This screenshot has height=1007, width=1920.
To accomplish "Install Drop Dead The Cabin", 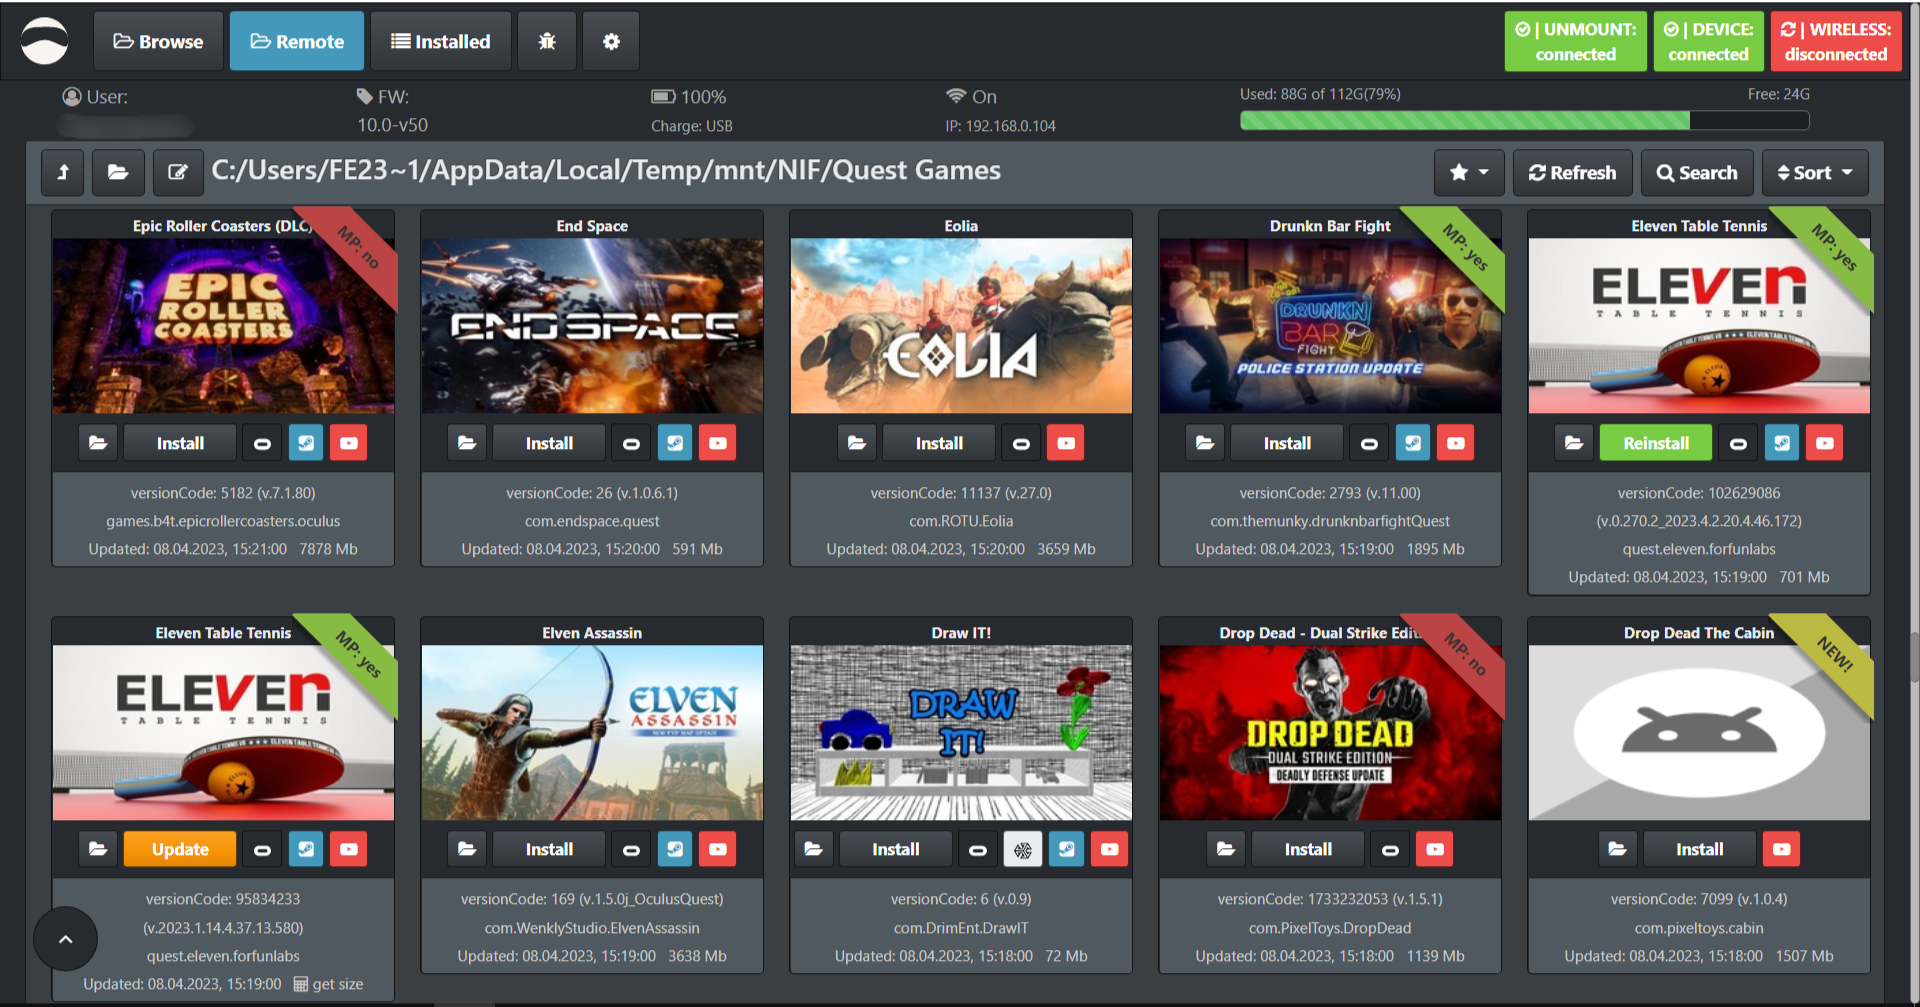I will [x=1699, y=849].
